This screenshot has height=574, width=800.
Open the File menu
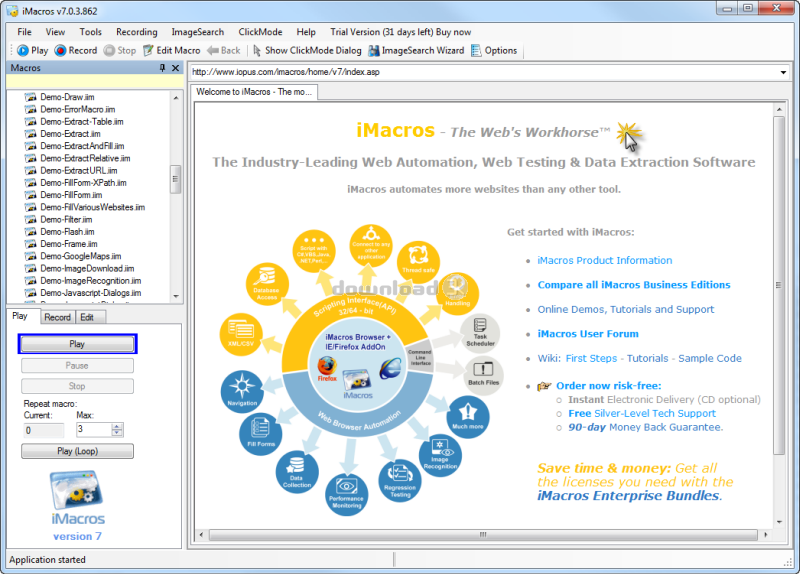pyautogui.click(x=24, y=32)
